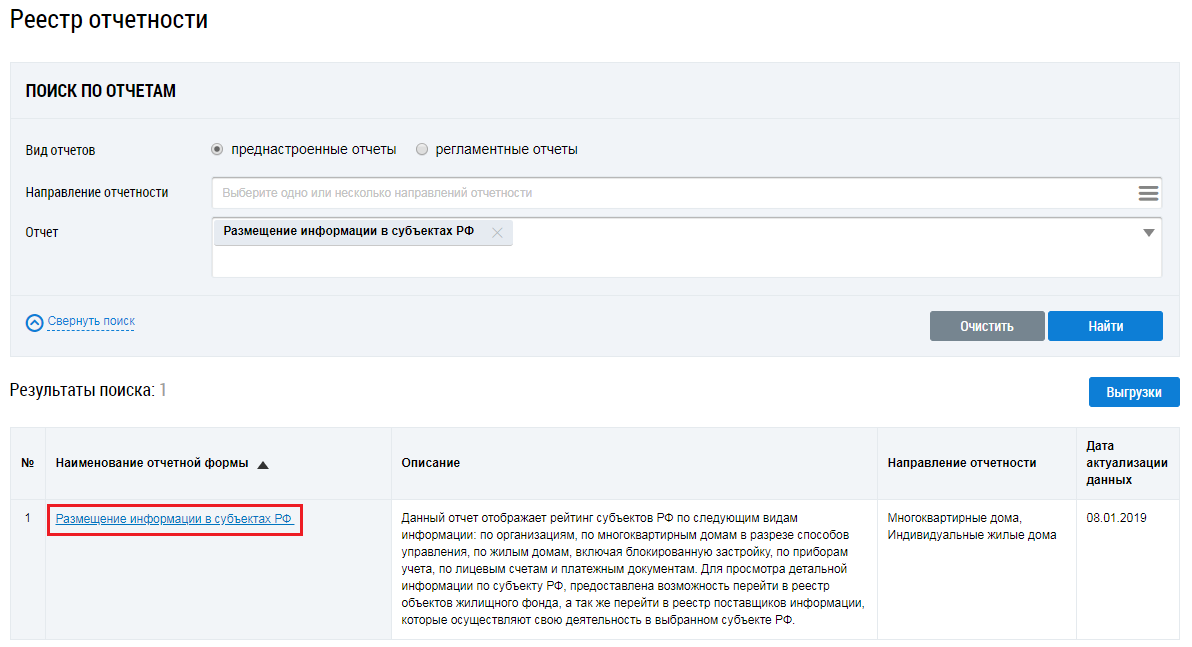This screenshot has width=1192, height=647.
Task: Click the selected report tag in the "Отчет" field
Action: coord(348,232)
